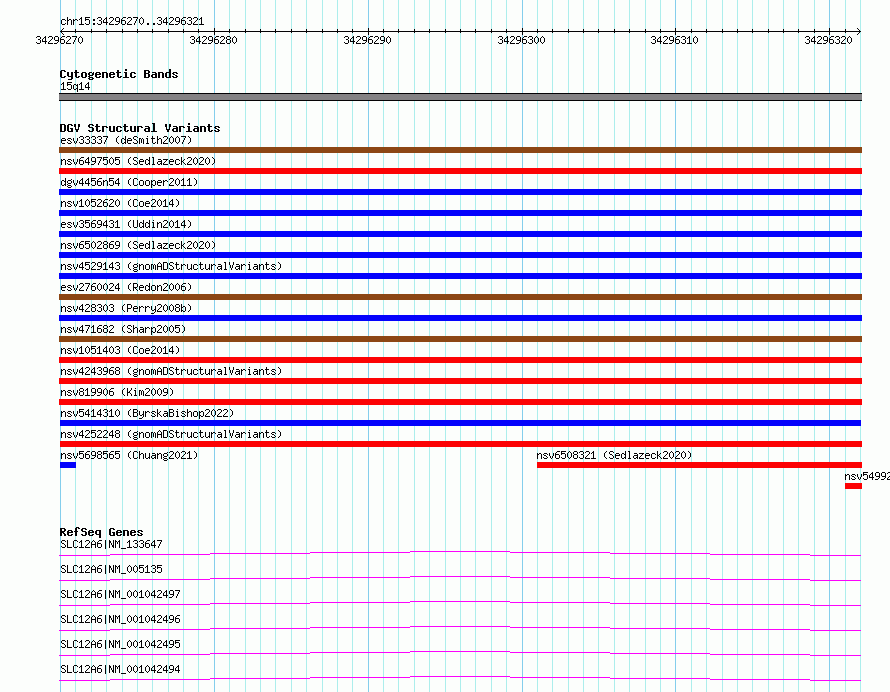Click ruler position 34296270
The height and width of the screenshot is (692, 890).
pos(60,40)
